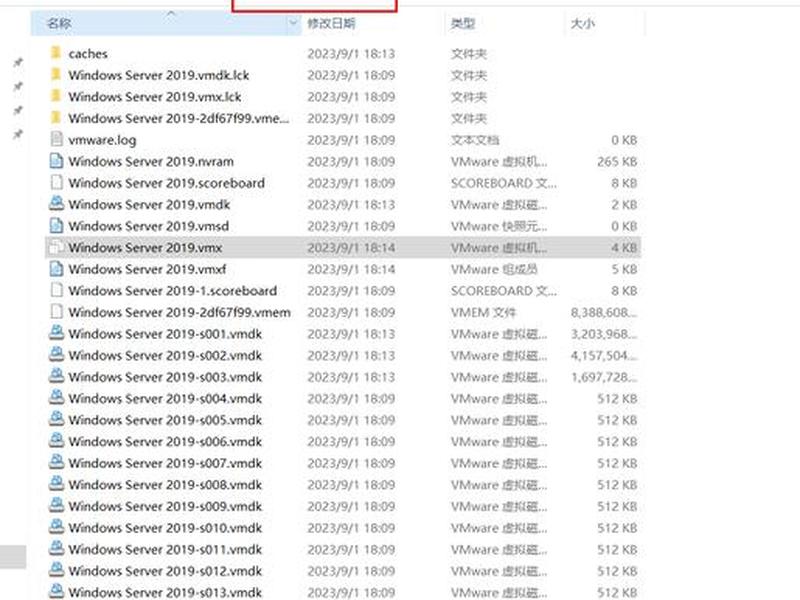Click icon of Windows Server 2019.nvram
The height and width of the screenshot is (600, 800).
click(x=57, y=161)
